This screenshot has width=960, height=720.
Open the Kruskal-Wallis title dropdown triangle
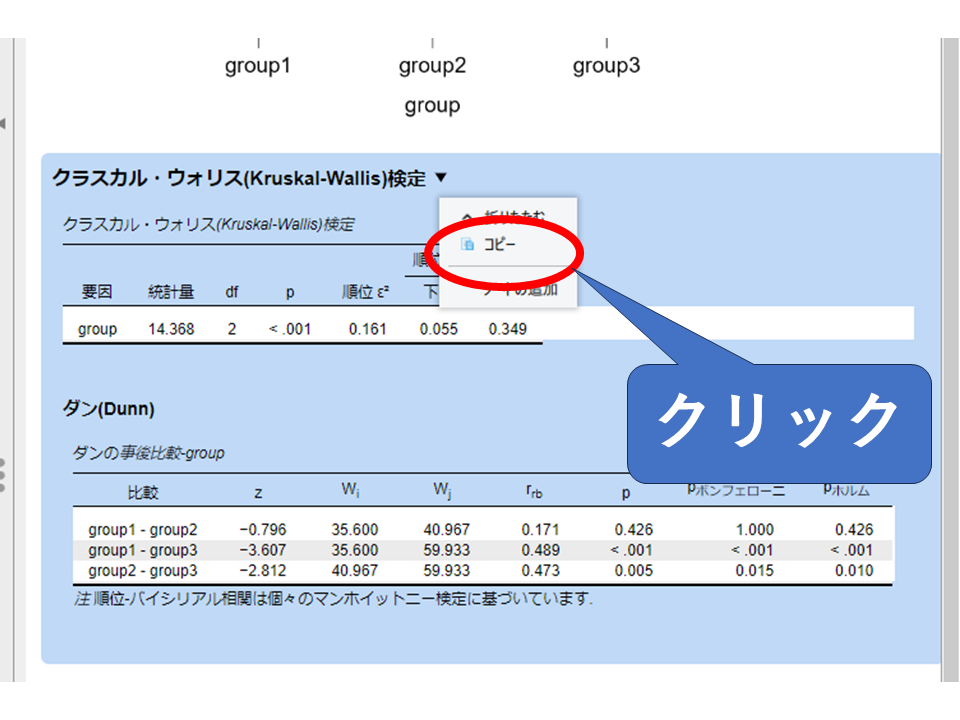tap(441, 179)
